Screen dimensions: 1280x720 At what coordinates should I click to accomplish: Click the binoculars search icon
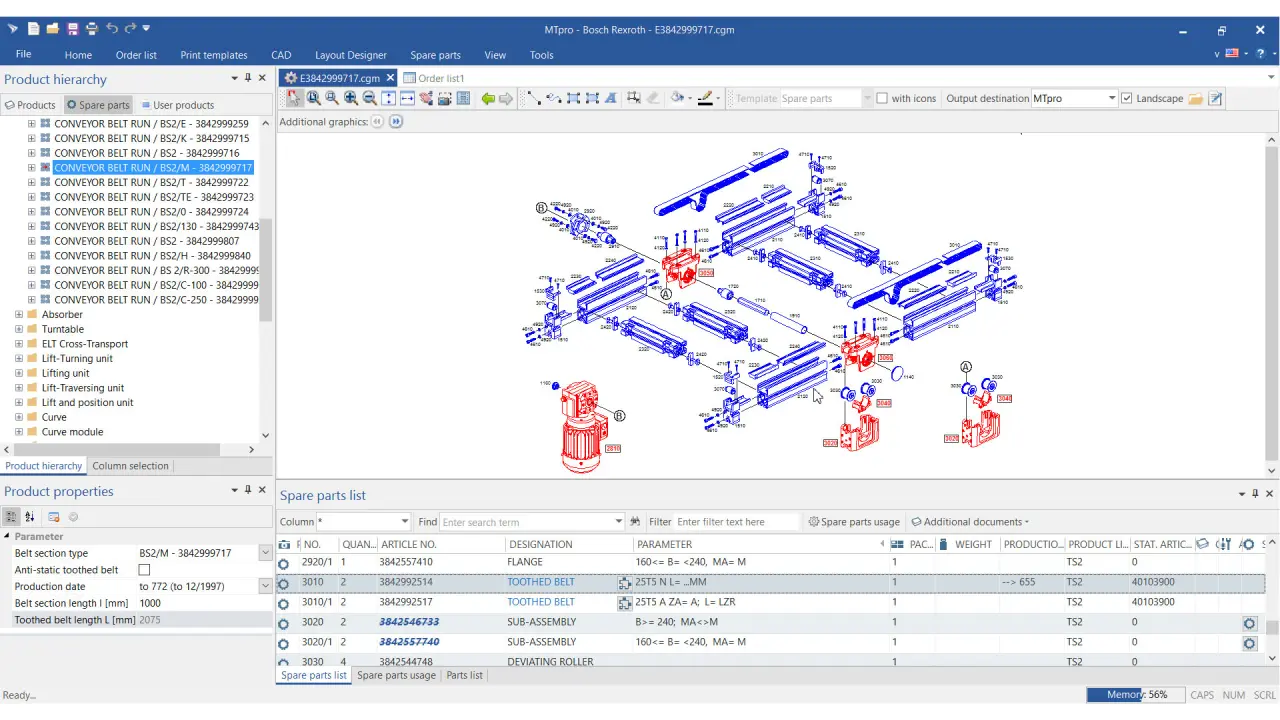(635, 522)
